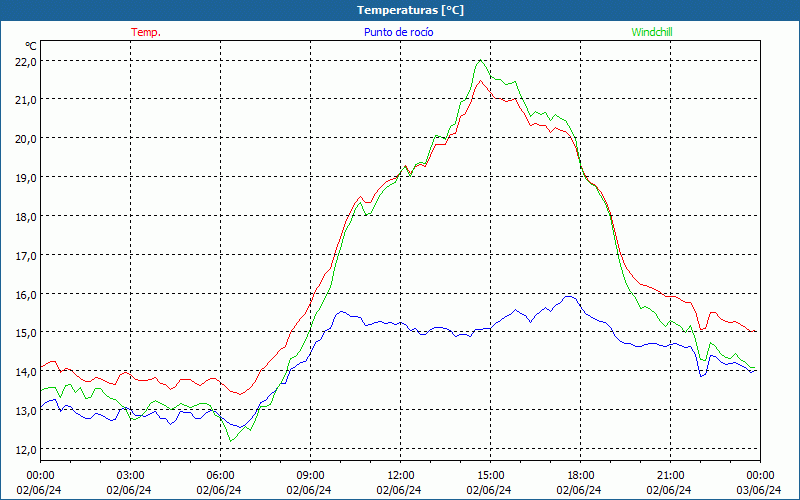Click the green windchill minimum after 06:00
Screen dimensions: 800x500
[231, 441]
